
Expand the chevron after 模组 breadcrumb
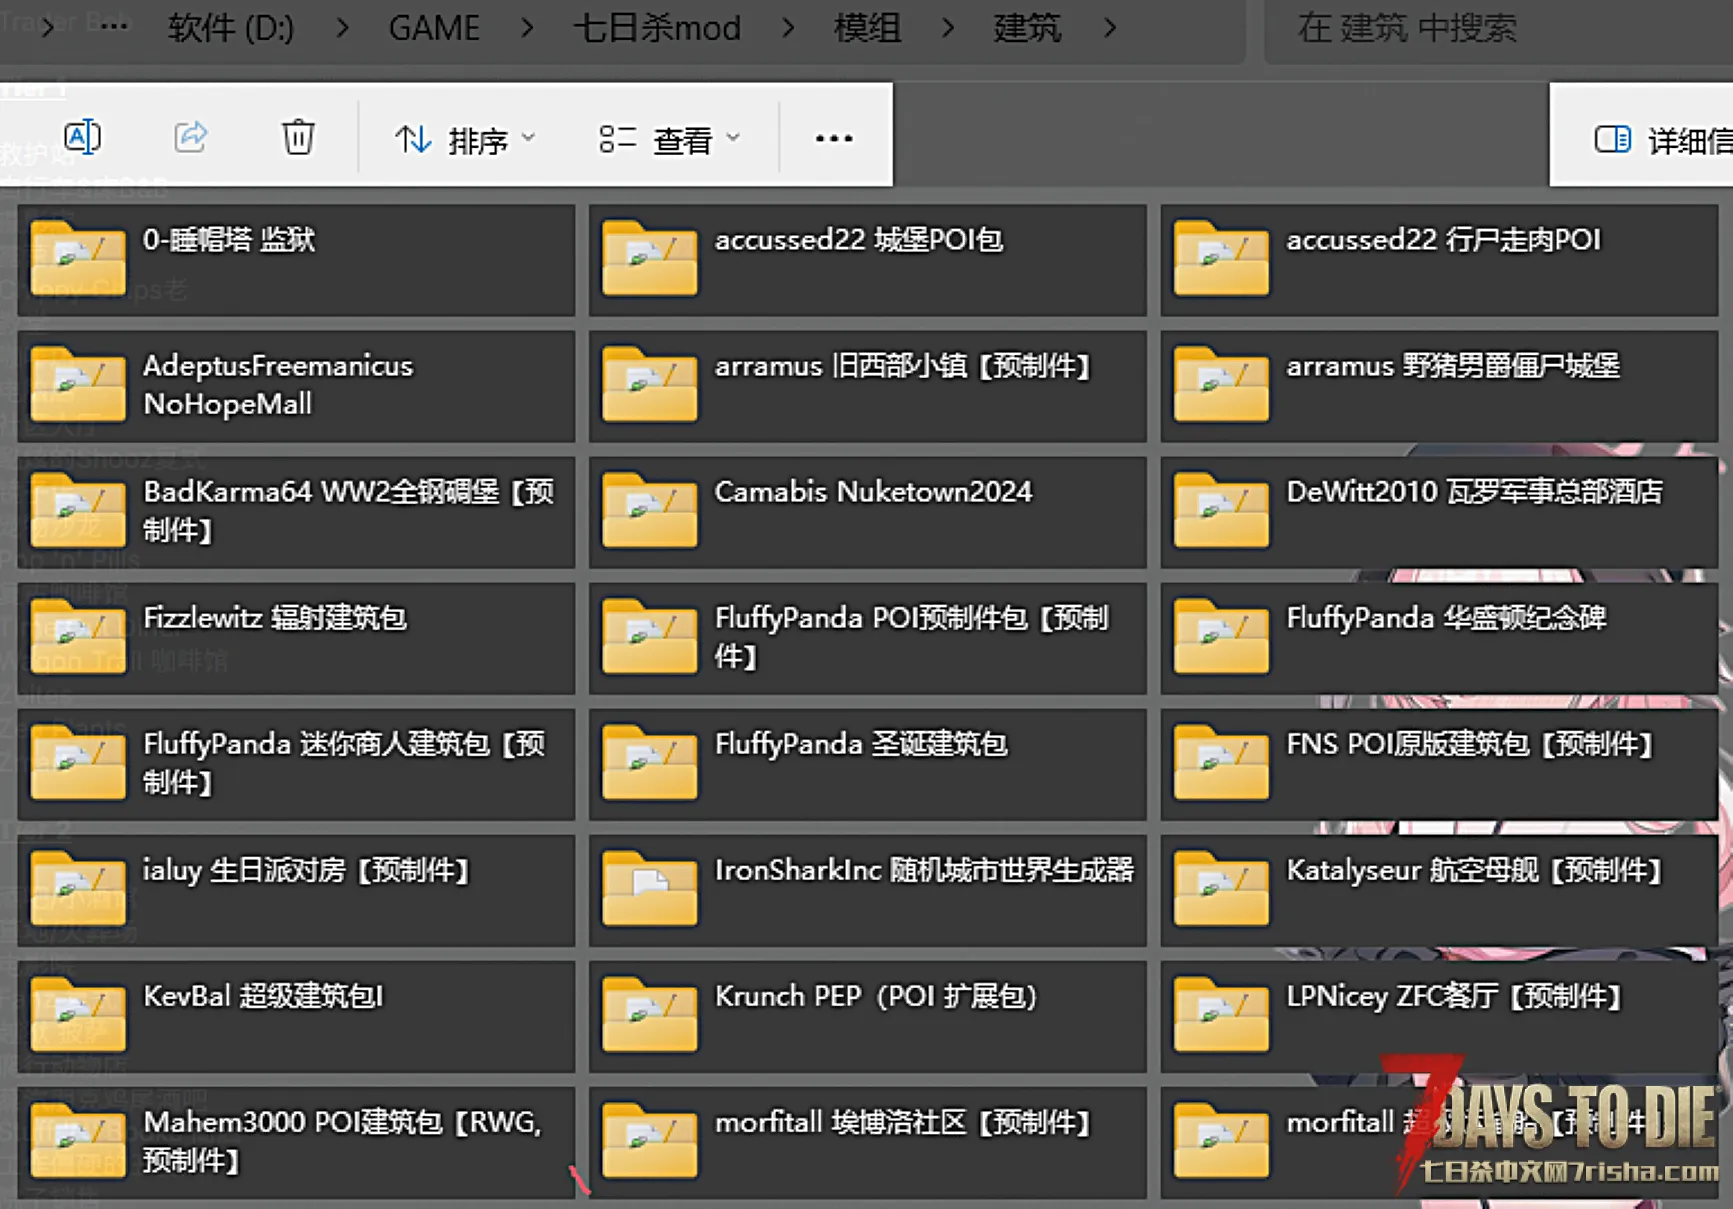coord(947,28)
